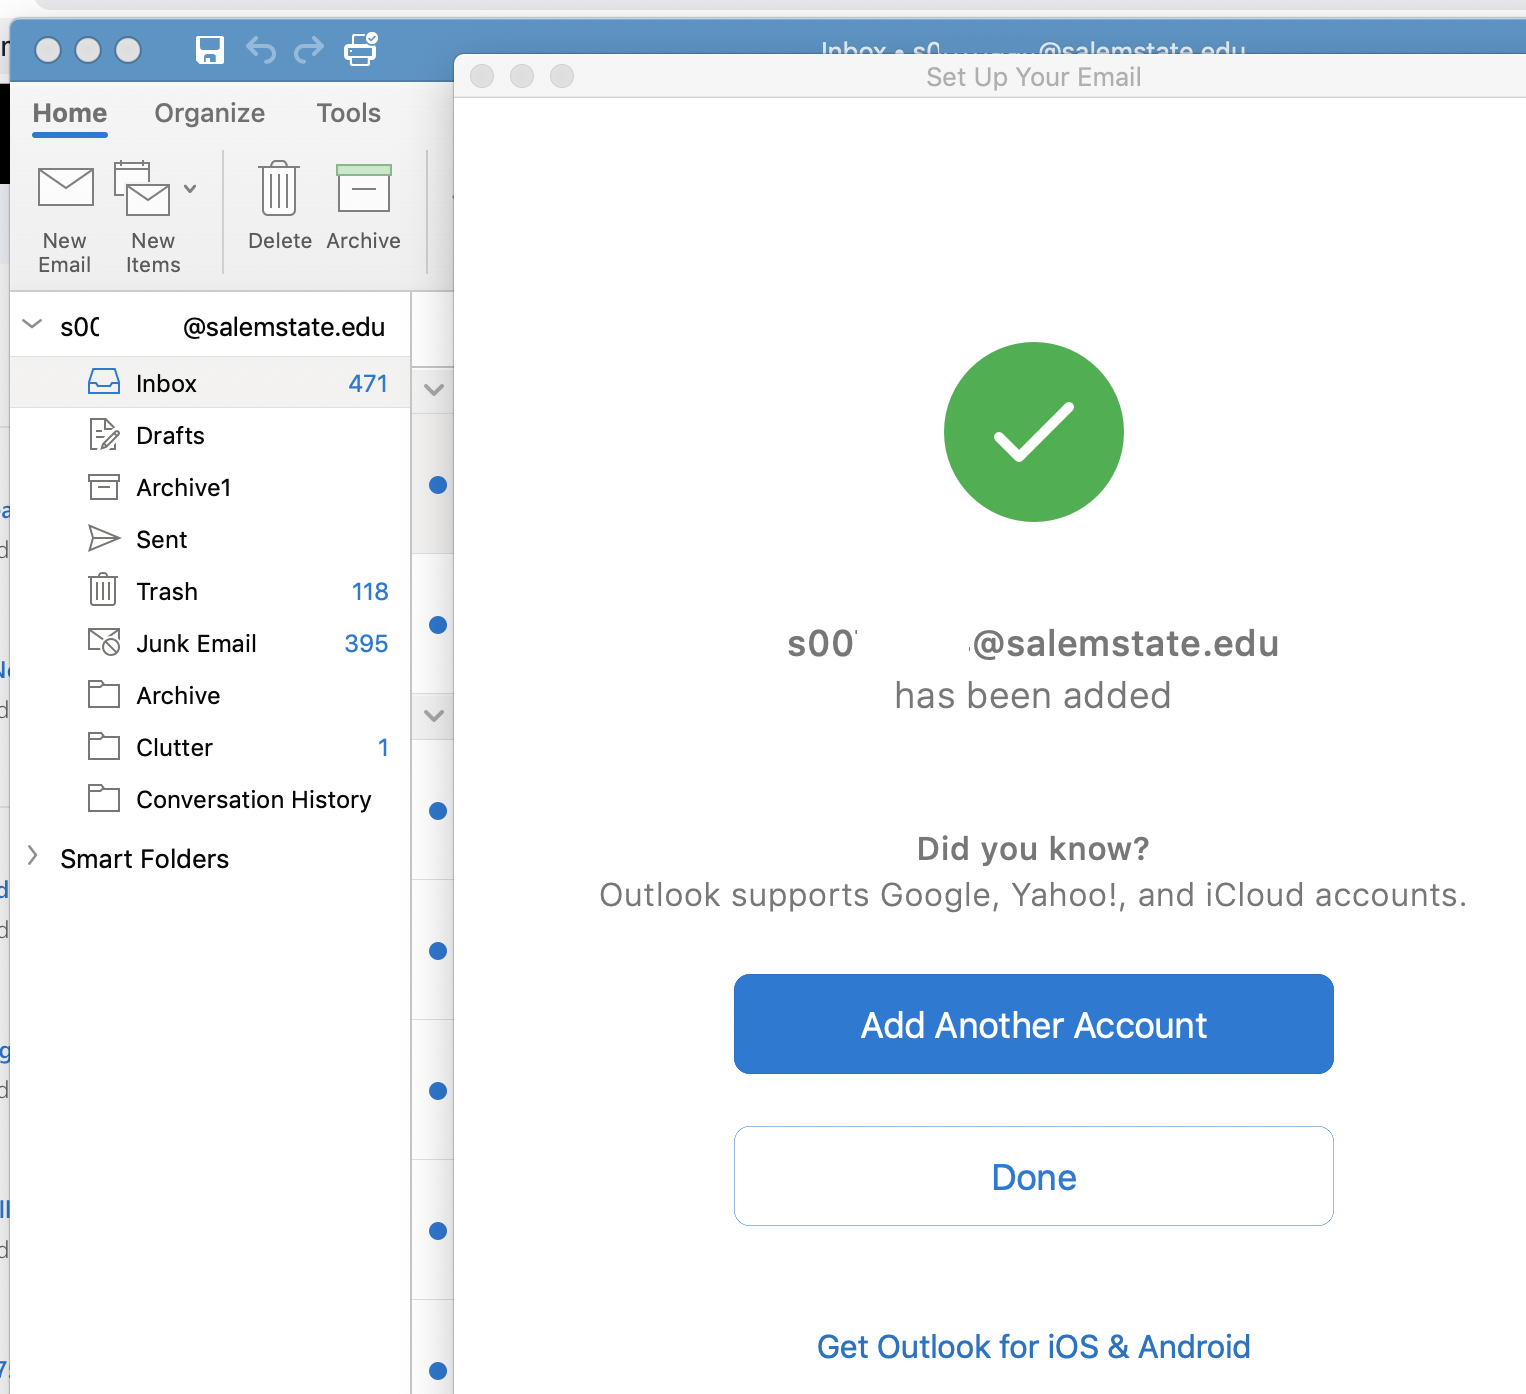This screenshot has width=1526, height=1394.
Task: Create a New Email
Action: [x=65, y=219]
